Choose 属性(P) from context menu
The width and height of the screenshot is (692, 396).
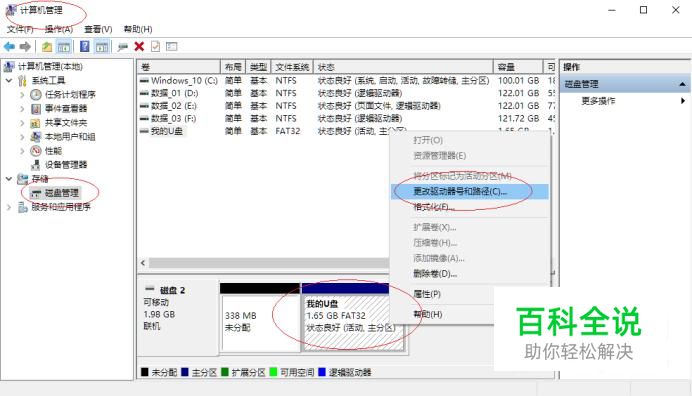coord(470,294)
